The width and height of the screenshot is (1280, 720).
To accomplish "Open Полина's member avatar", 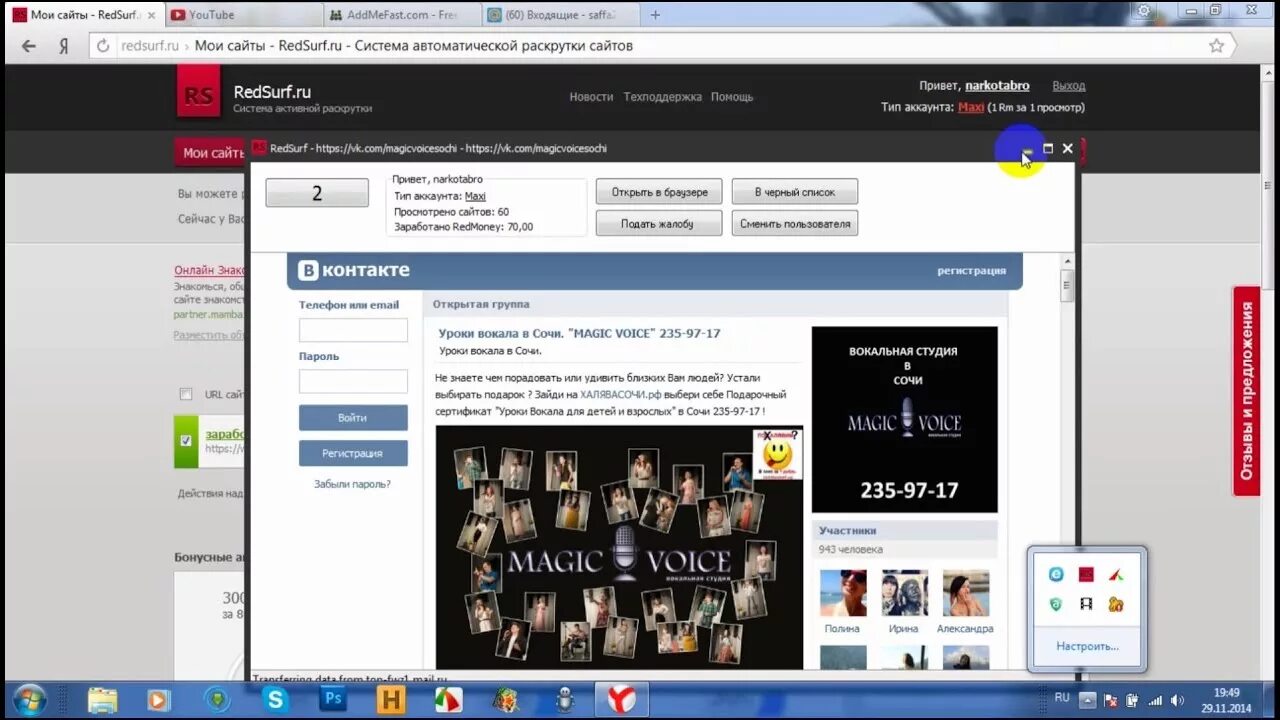I will click(843, 593).
